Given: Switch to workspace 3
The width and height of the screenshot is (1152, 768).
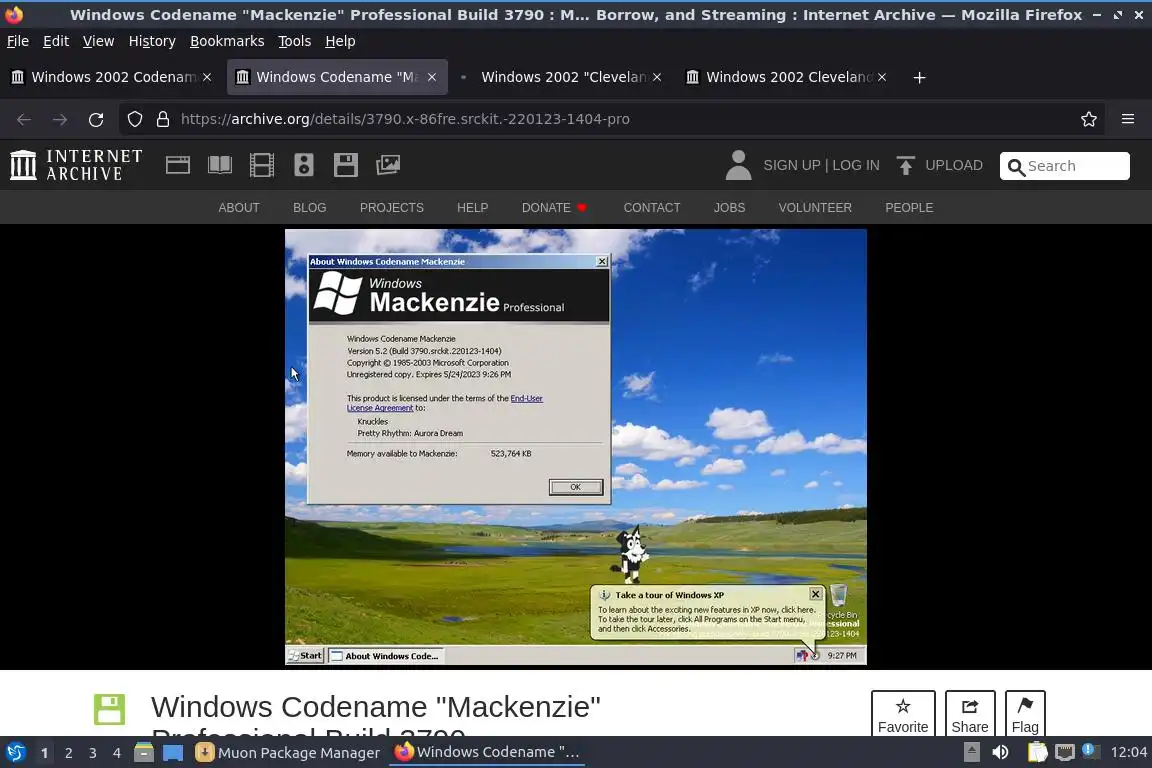Looking at the screenshot, I should click(x=93, y=753).
